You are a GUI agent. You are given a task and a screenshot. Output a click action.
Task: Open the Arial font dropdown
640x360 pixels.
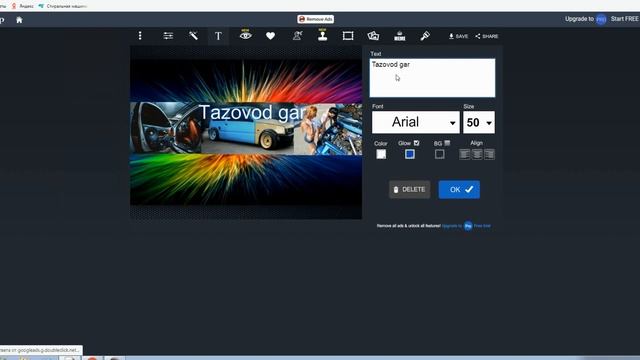point(416,122)
